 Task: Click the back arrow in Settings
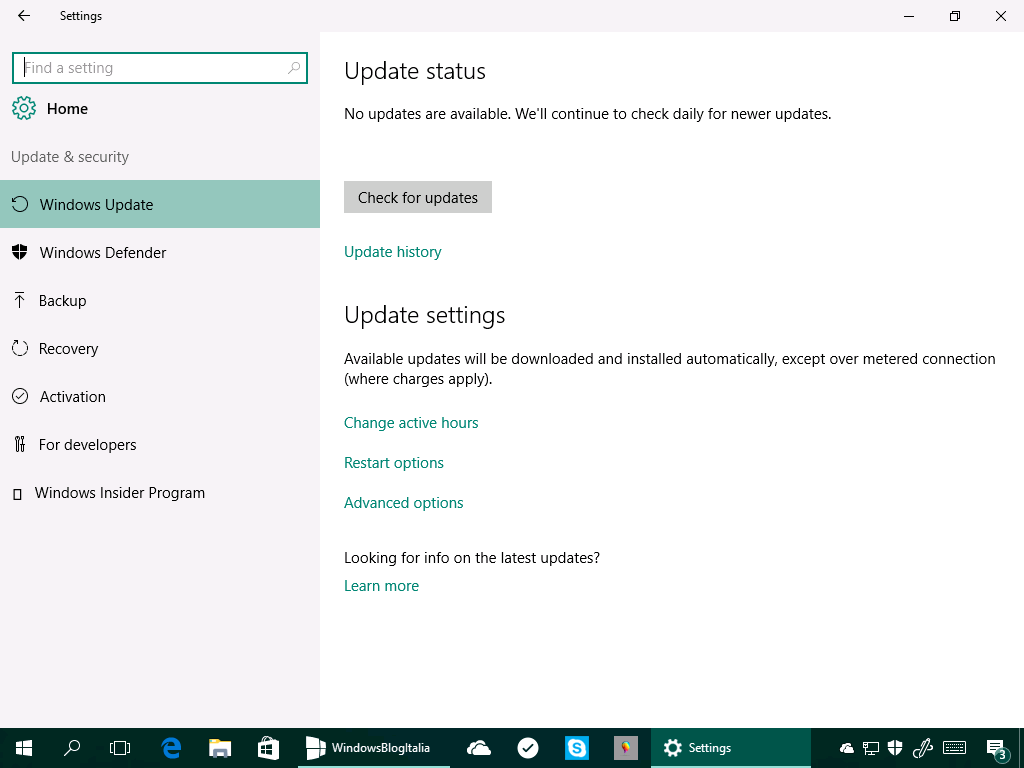(x=24, y=16)
